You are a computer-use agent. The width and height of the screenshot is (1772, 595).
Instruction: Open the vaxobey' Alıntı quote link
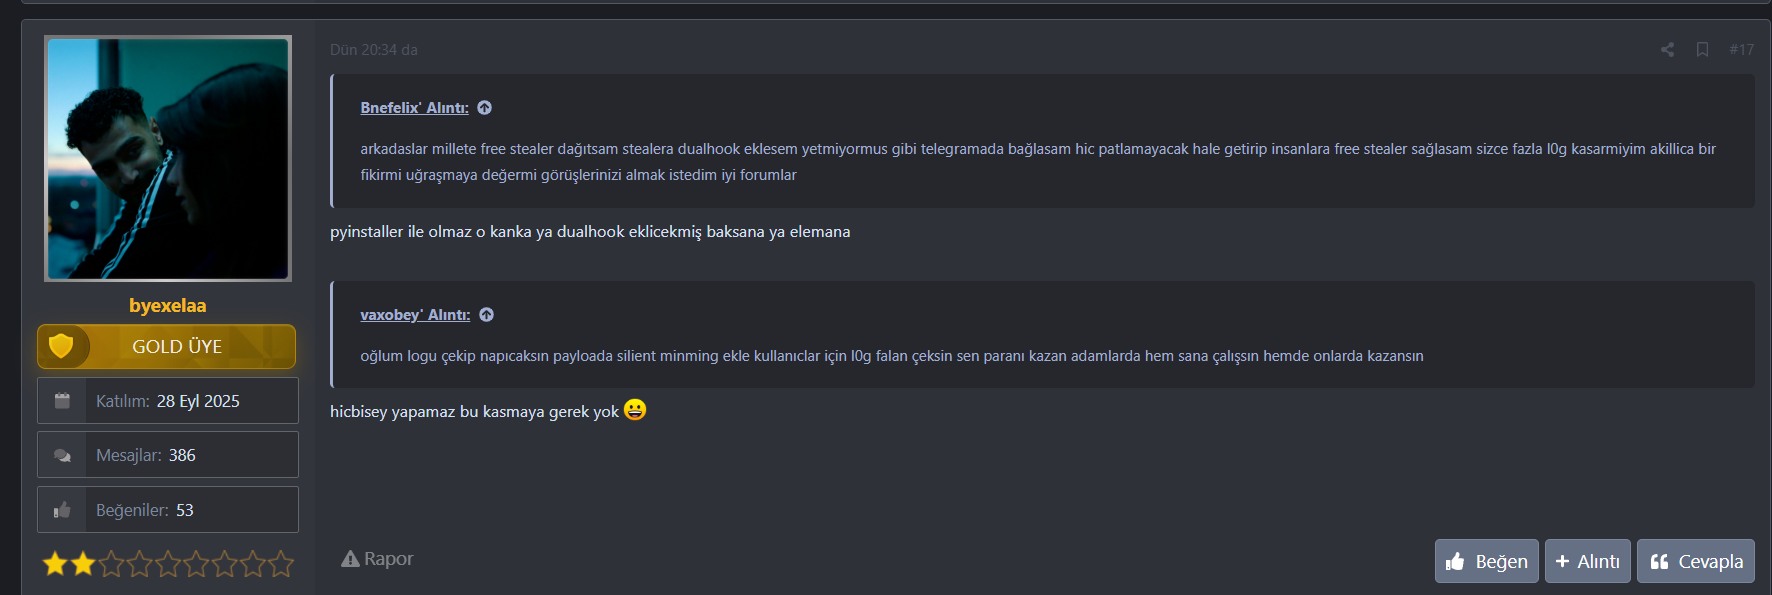[415, 315]
